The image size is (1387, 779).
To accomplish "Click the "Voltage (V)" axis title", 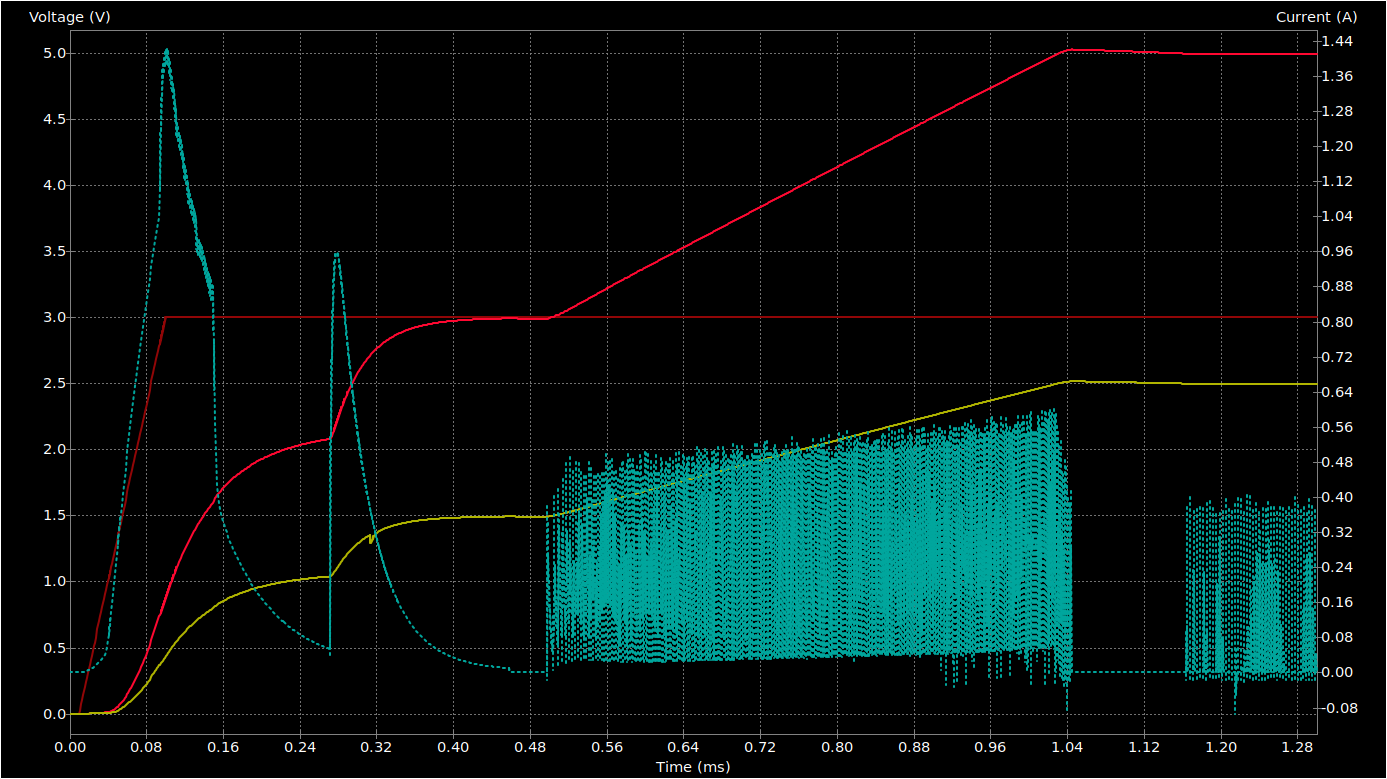I will 69,17.
